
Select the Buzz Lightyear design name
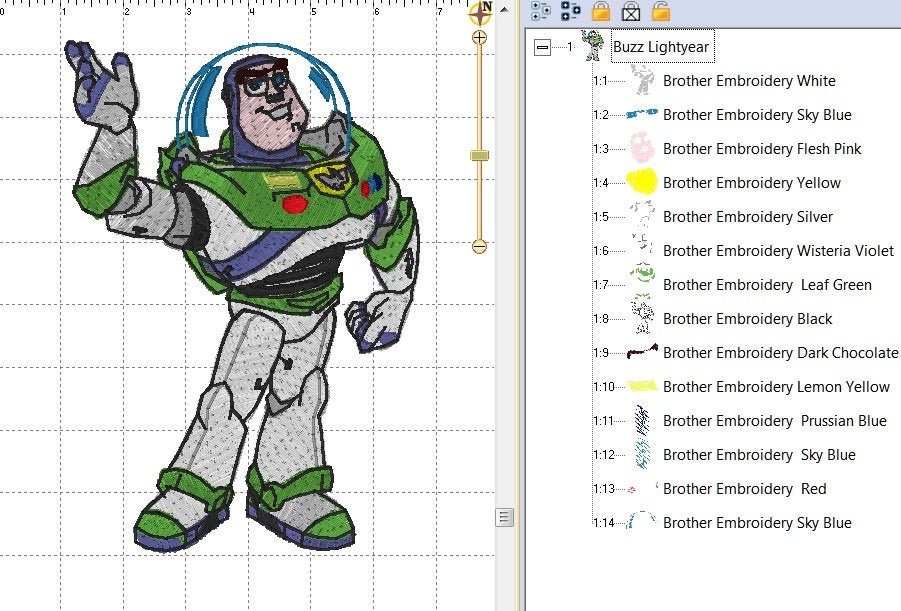point(661,47)
